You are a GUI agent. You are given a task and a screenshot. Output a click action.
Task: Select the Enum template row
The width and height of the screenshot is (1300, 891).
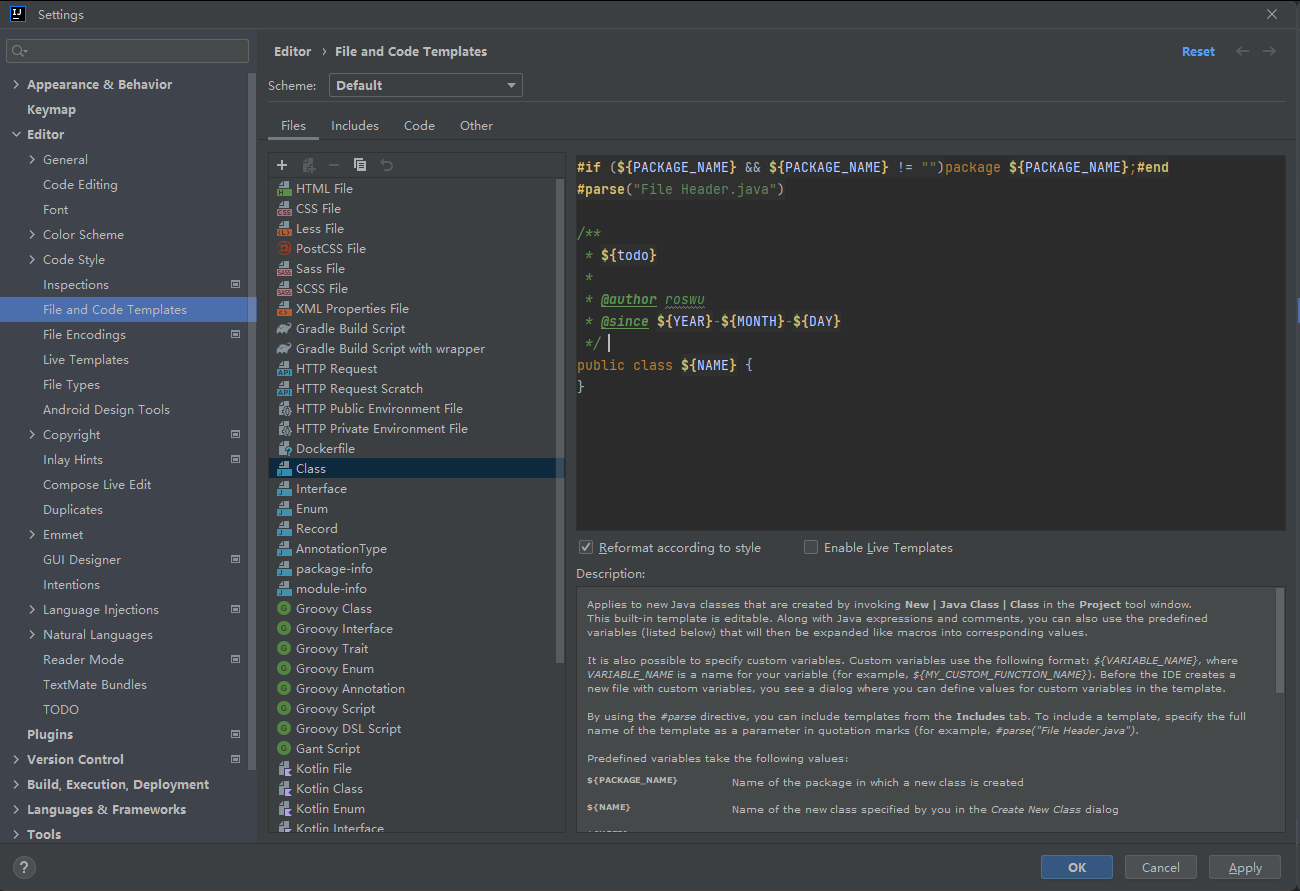click(416, 508)
